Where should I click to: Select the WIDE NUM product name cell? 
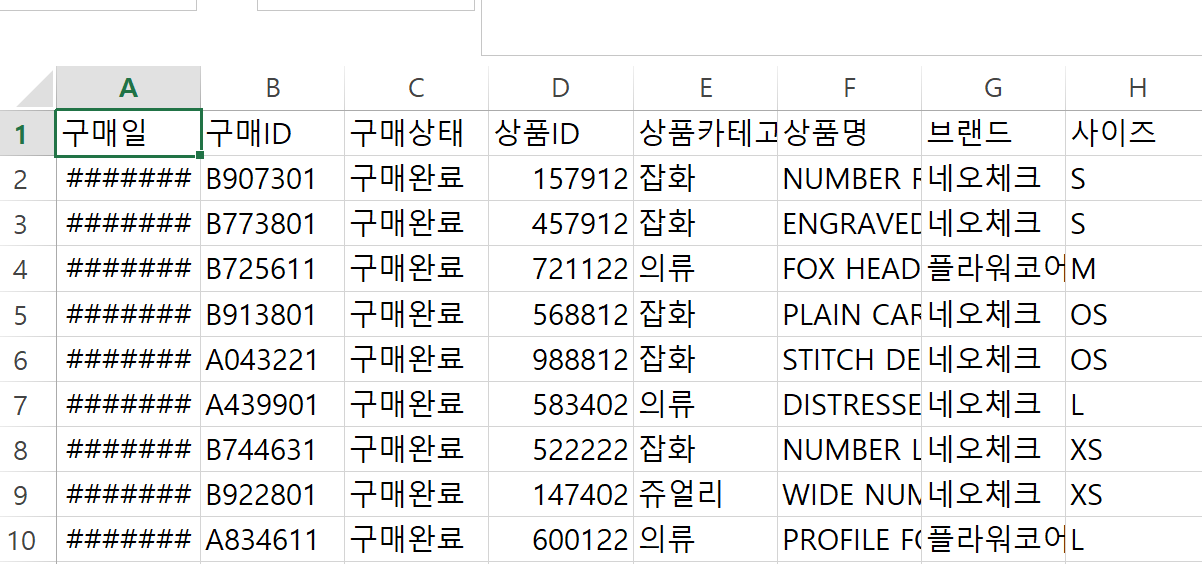point(850,494)
